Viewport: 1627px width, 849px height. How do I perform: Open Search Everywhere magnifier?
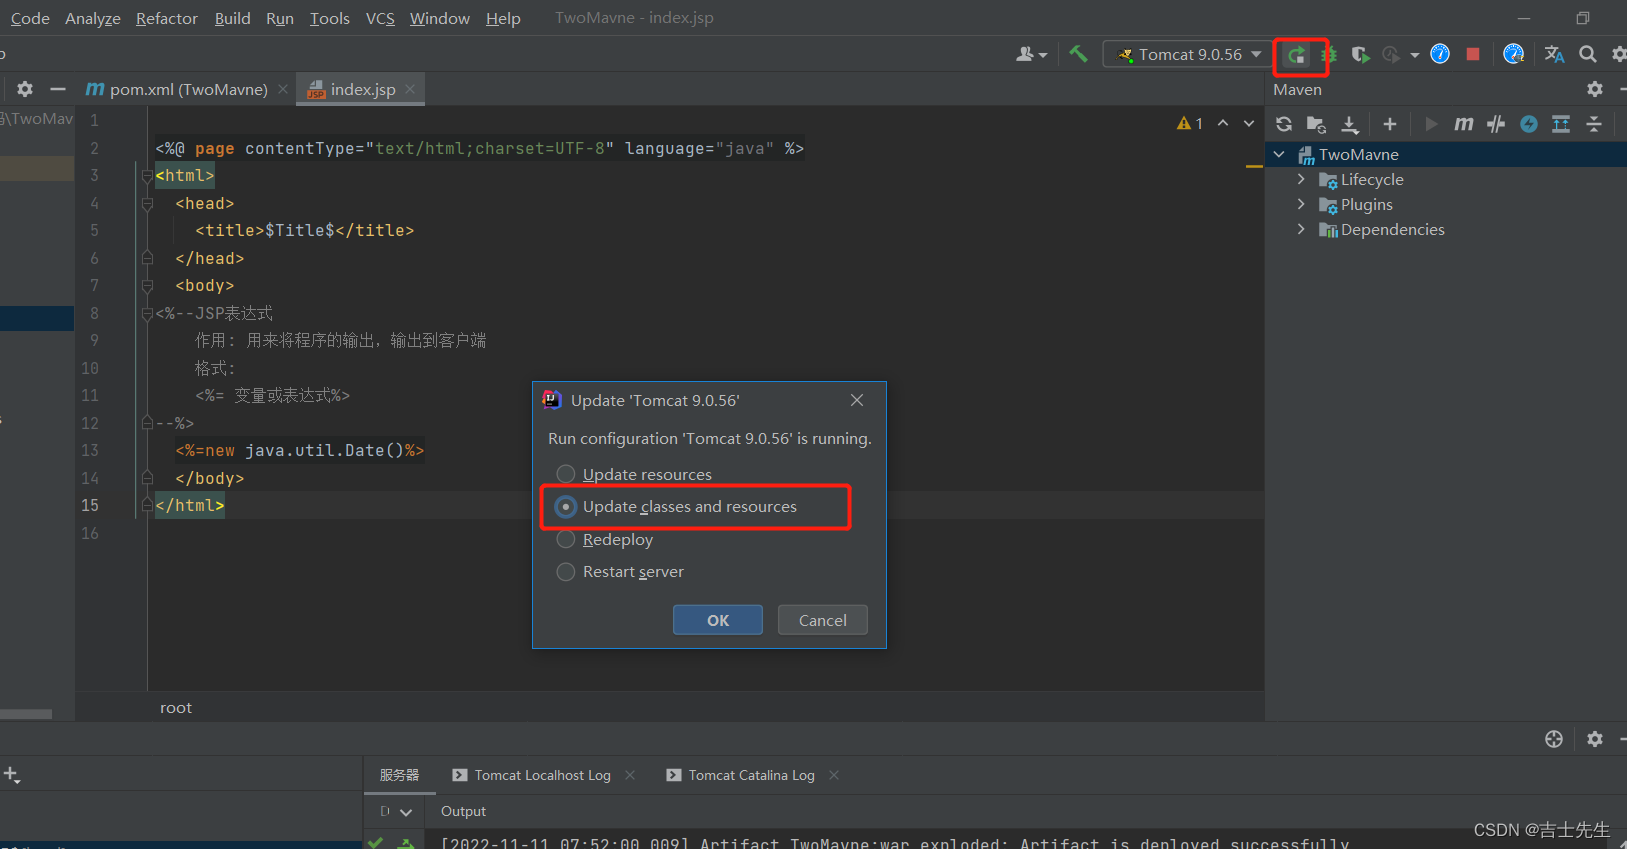point(1587,54)
